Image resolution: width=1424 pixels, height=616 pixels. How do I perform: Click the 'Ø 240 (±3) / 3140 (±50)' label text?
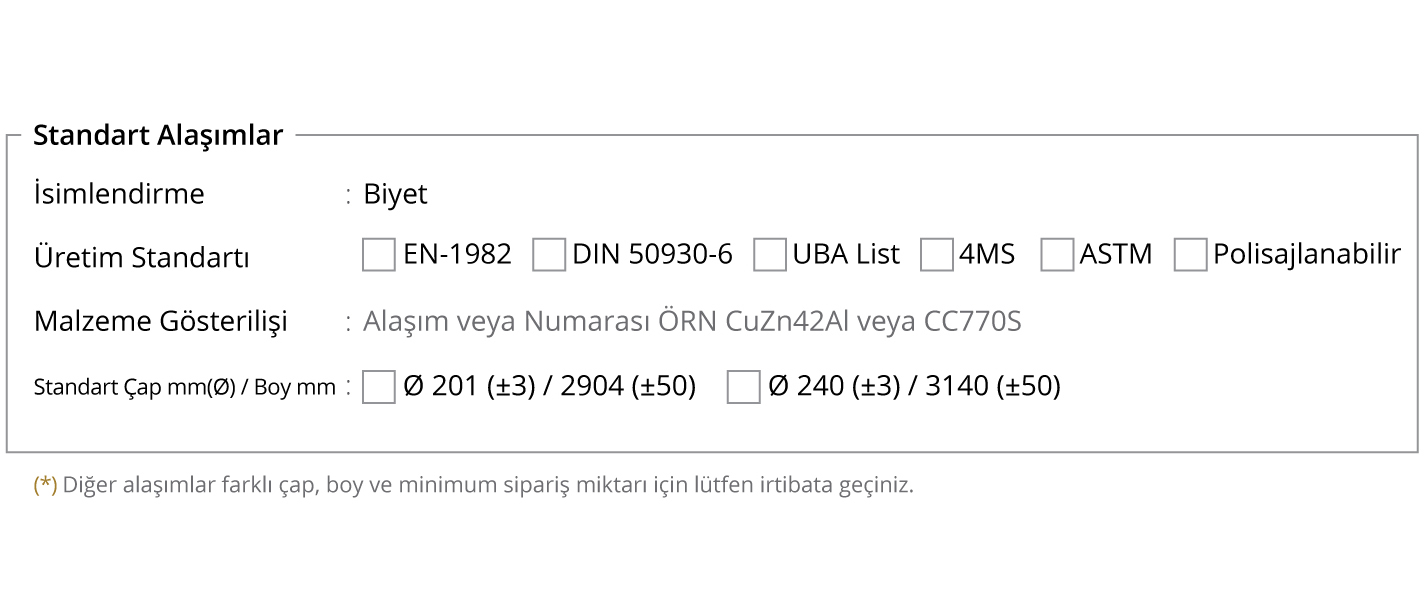(x=914, y=386)
